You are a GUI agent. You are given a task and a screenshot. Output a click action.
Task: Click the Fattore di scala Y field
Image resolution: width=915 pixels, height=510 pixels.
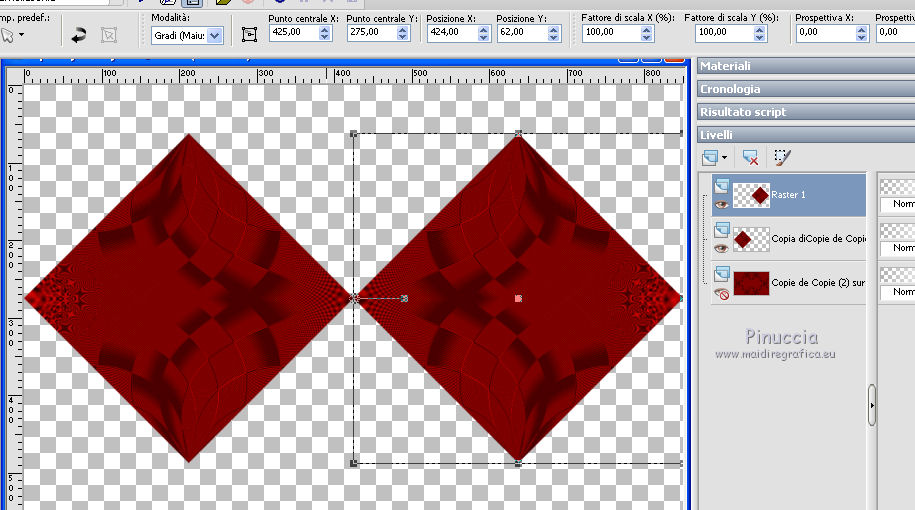pos(725,32)
